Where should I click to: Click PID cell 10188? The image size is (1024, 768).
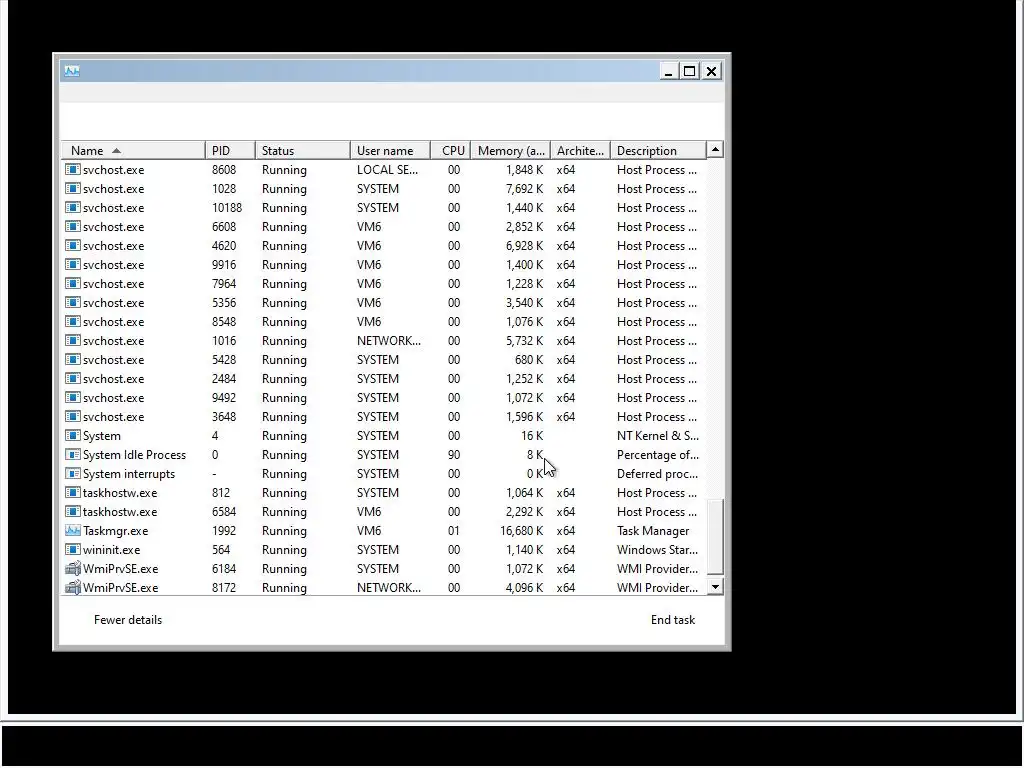[x=227, y=208]
